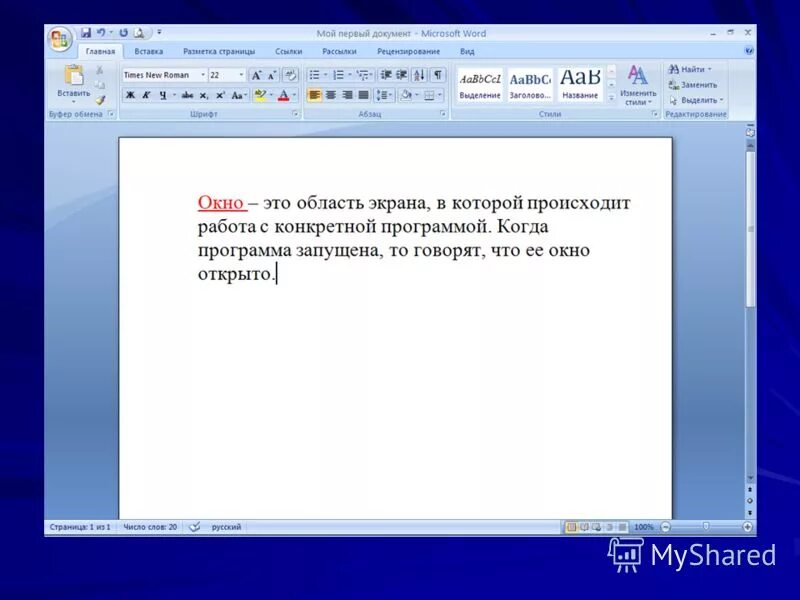Open Word help with the question mark icon

[749, 51]
